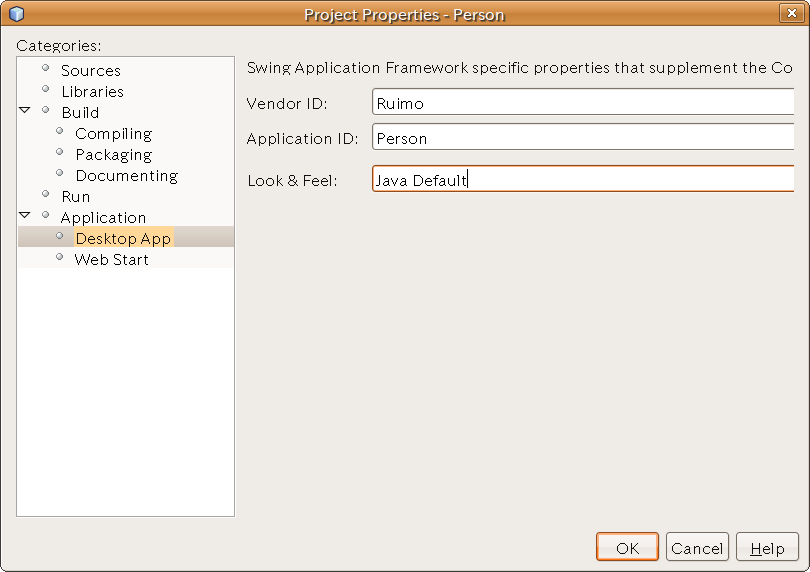810x572 pixels.
Task: Select the highlighted Desktop App item
Action: coord(123,239)
